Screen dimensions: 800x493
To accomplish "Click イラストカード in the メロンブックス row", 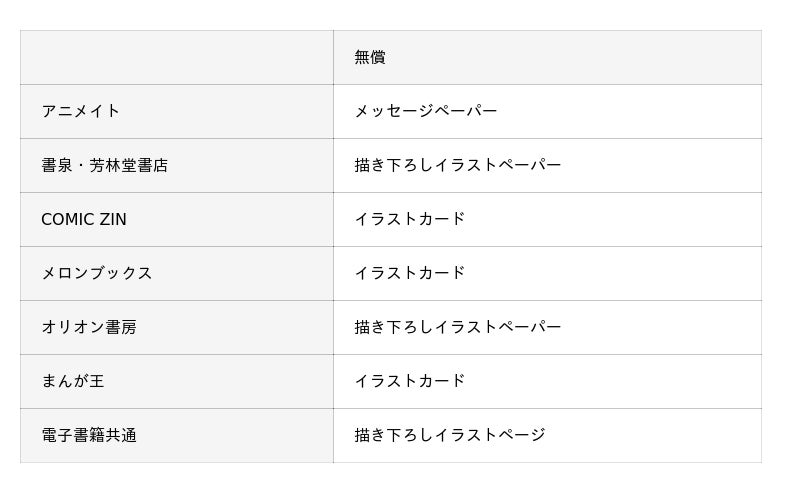I will (410, 274).
